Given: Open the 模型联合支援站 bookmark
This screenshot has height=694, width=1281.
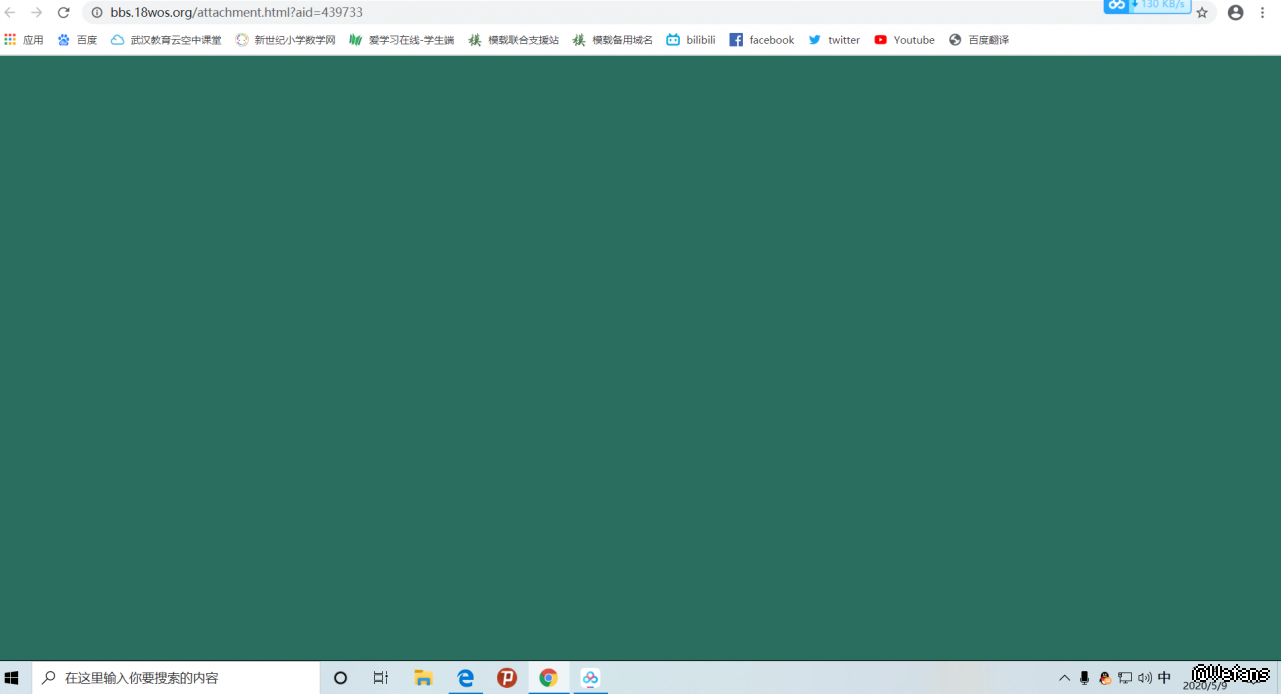Looking at the screenshot, I should pyautogui.click(x=514, y=40).
